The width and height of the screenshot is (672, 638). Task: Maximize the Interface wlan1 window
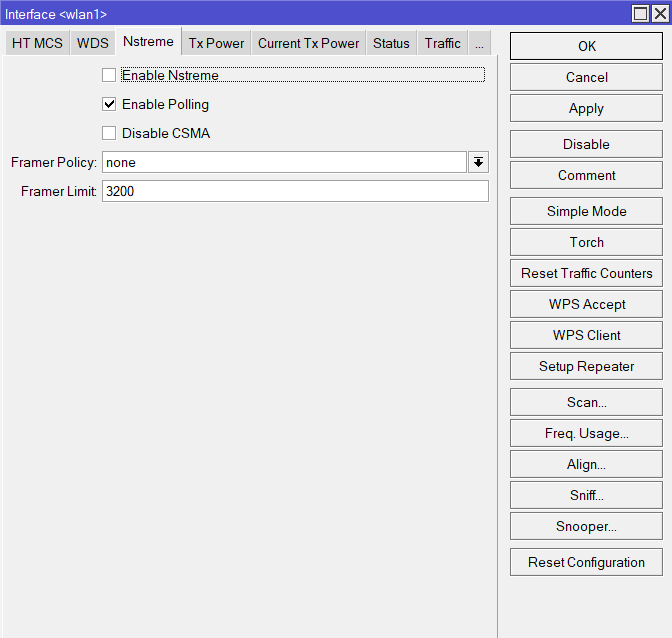click(640, 14)
